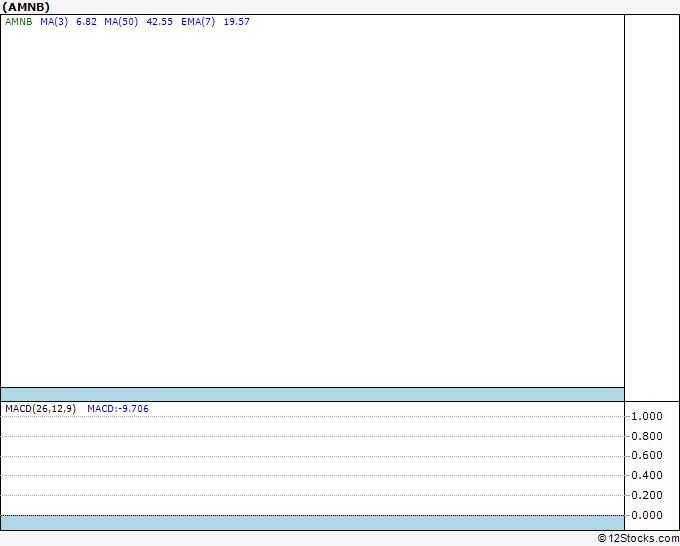Click the 12Stocks.com copyright text
This screenshot has height=546, width=680.
pos(638,539)
